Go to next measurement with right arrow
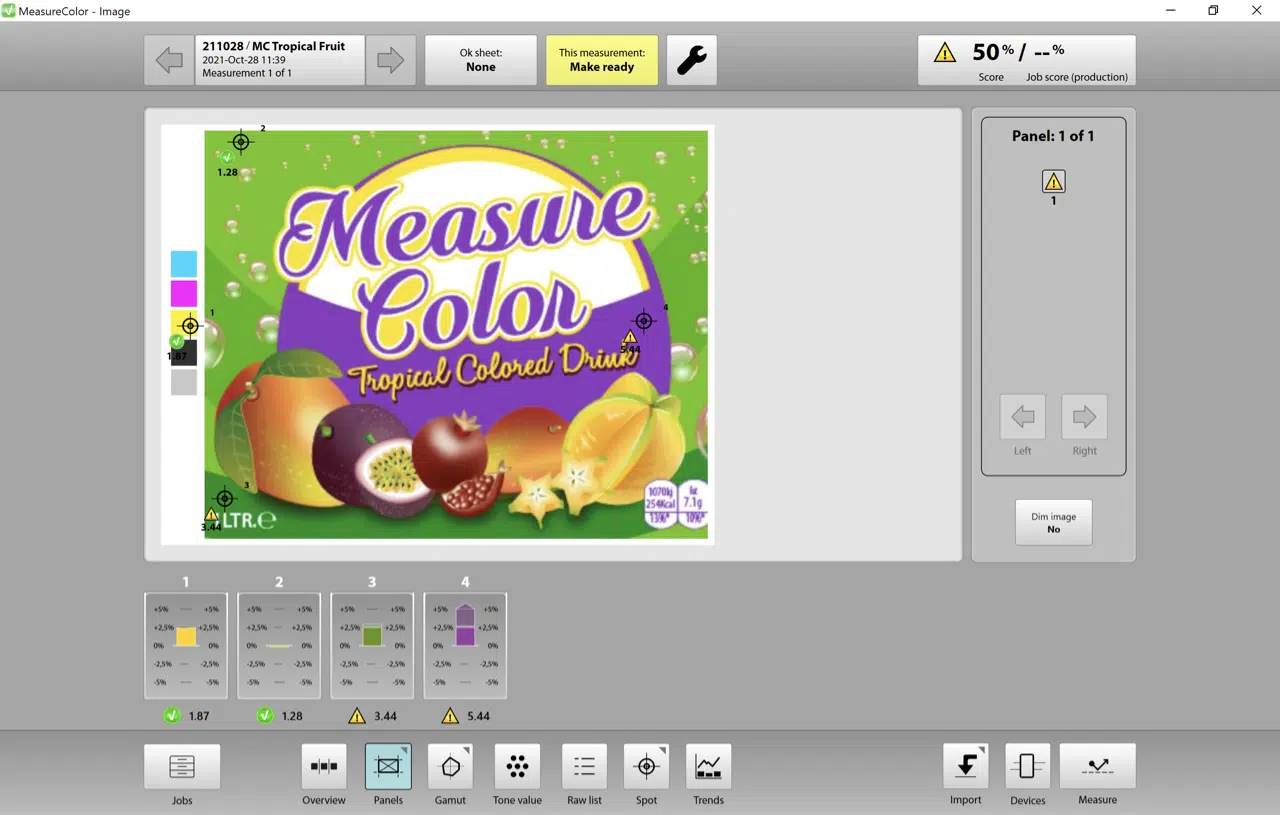Screen dimensions: 1280x815 [390, 59]
